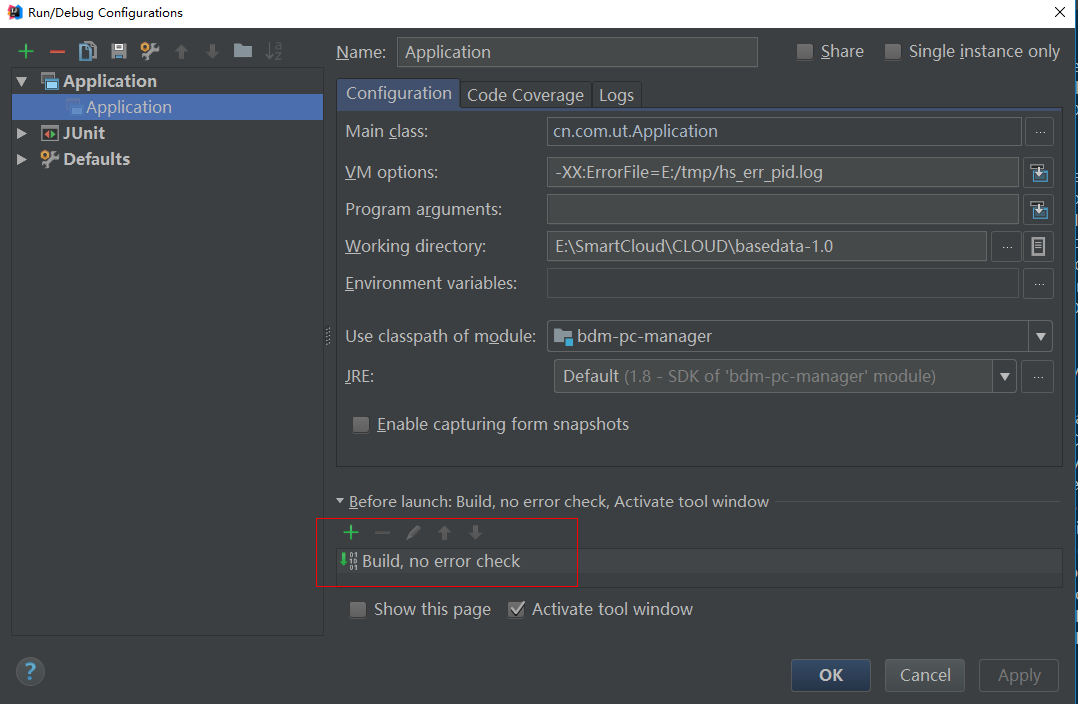Open expanded editor for VM options
The width and height of the screenshot is (1078, 704).
tap(1039, 172)
